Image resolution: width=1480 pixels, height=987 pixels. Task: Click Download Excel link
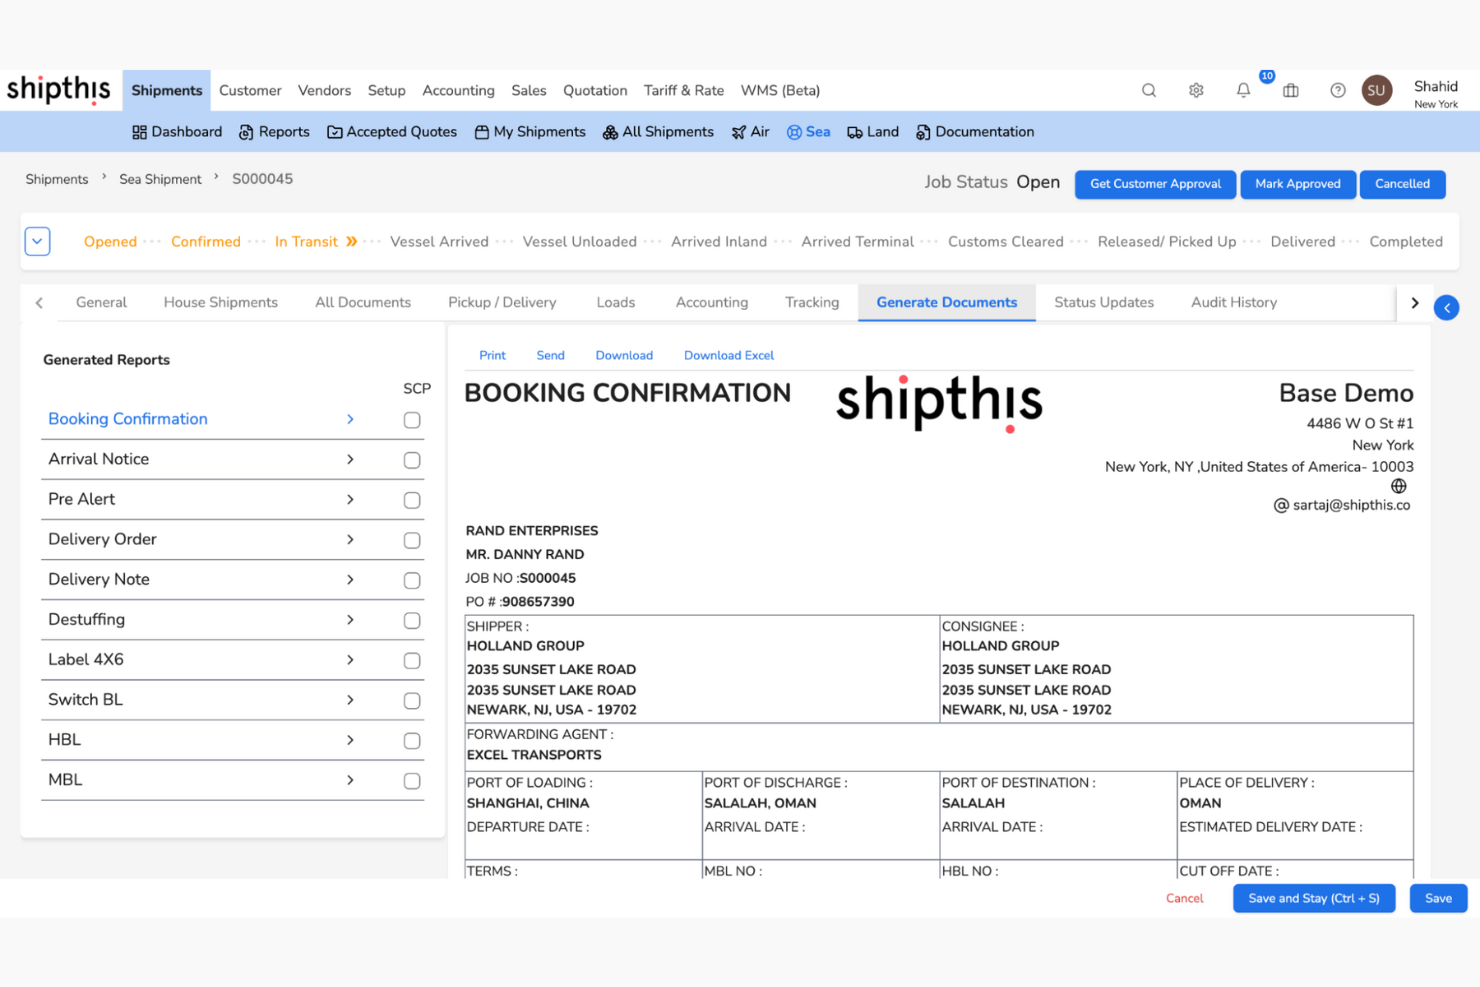(729, 355)
